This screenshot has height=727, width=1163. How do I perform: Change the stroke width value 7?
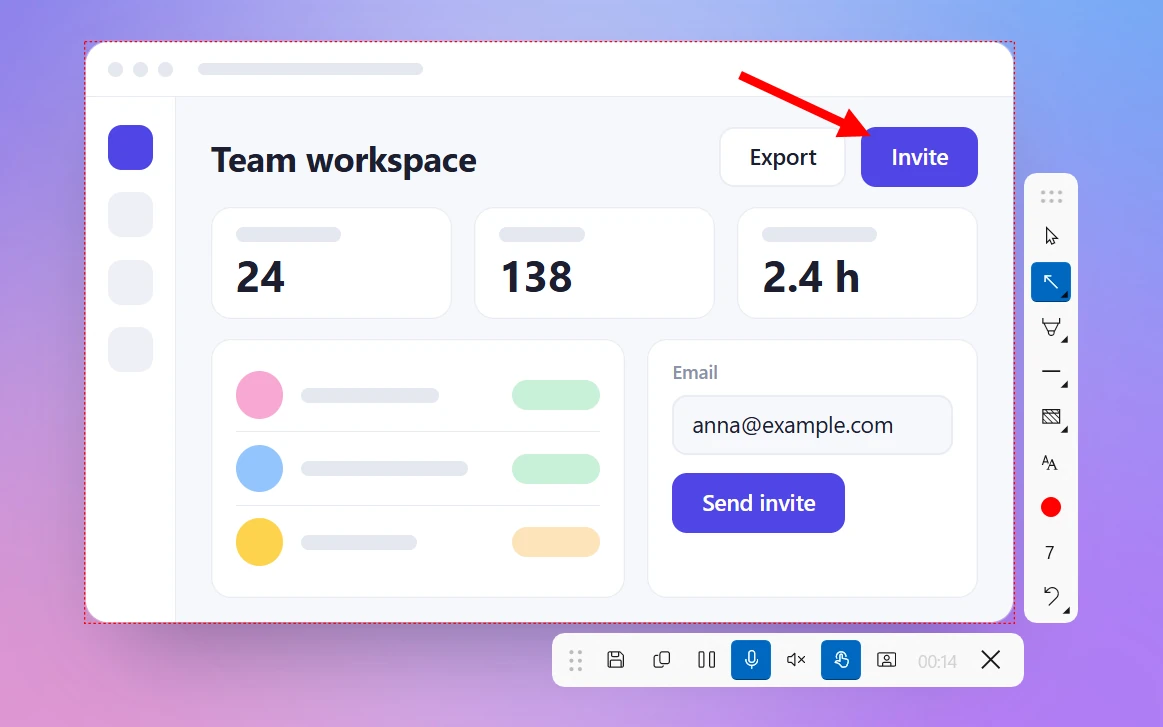(x=1050, y=553)
